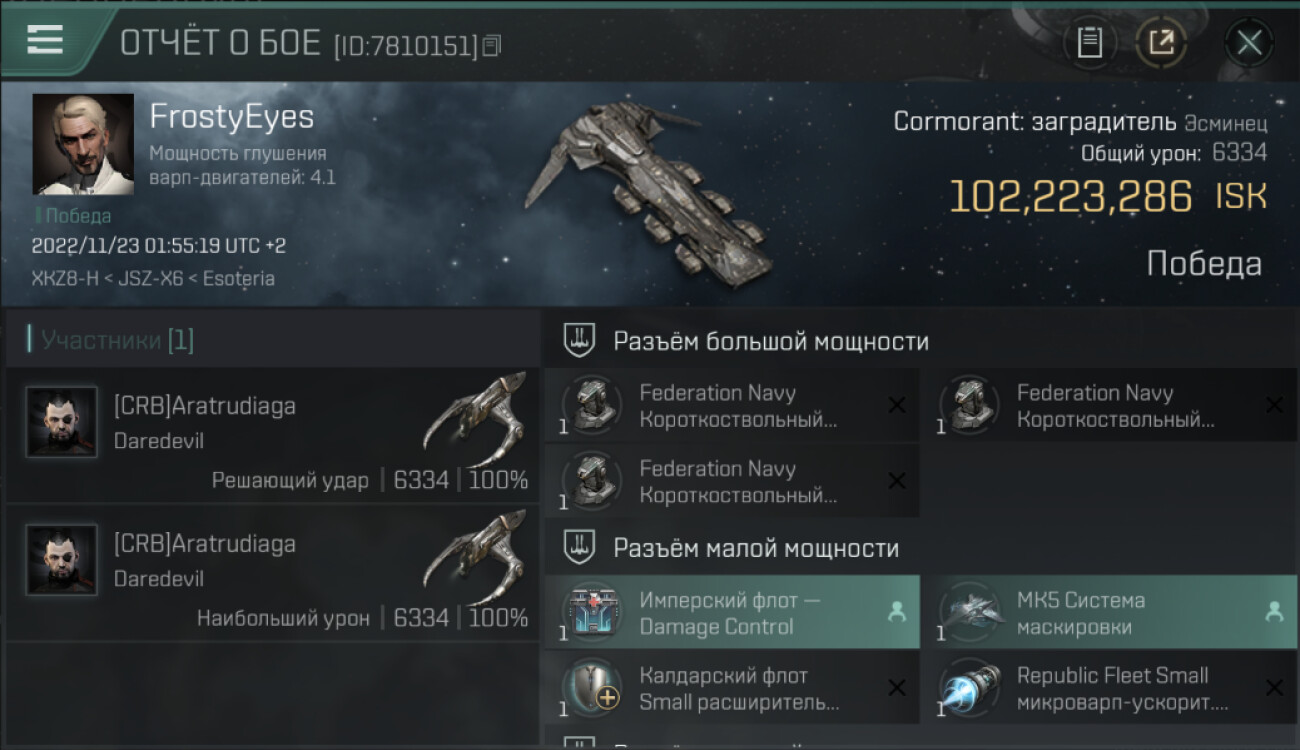
Task: Select the first Federation Navy Короткоствольный module
Action: (732, 405)
